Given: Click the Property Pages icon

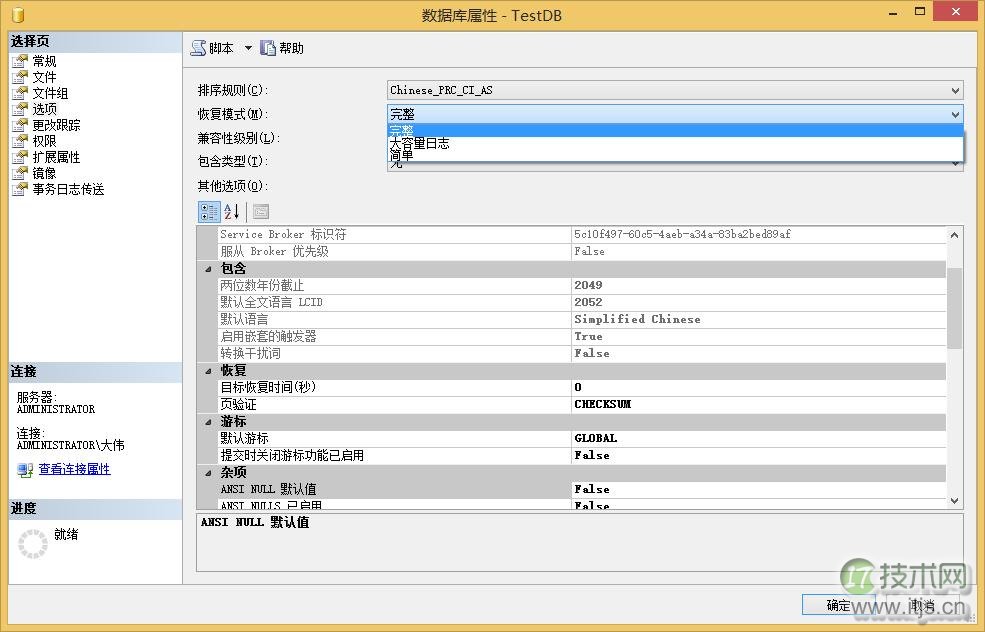Looking at the screenshot, I should point(261,212).
